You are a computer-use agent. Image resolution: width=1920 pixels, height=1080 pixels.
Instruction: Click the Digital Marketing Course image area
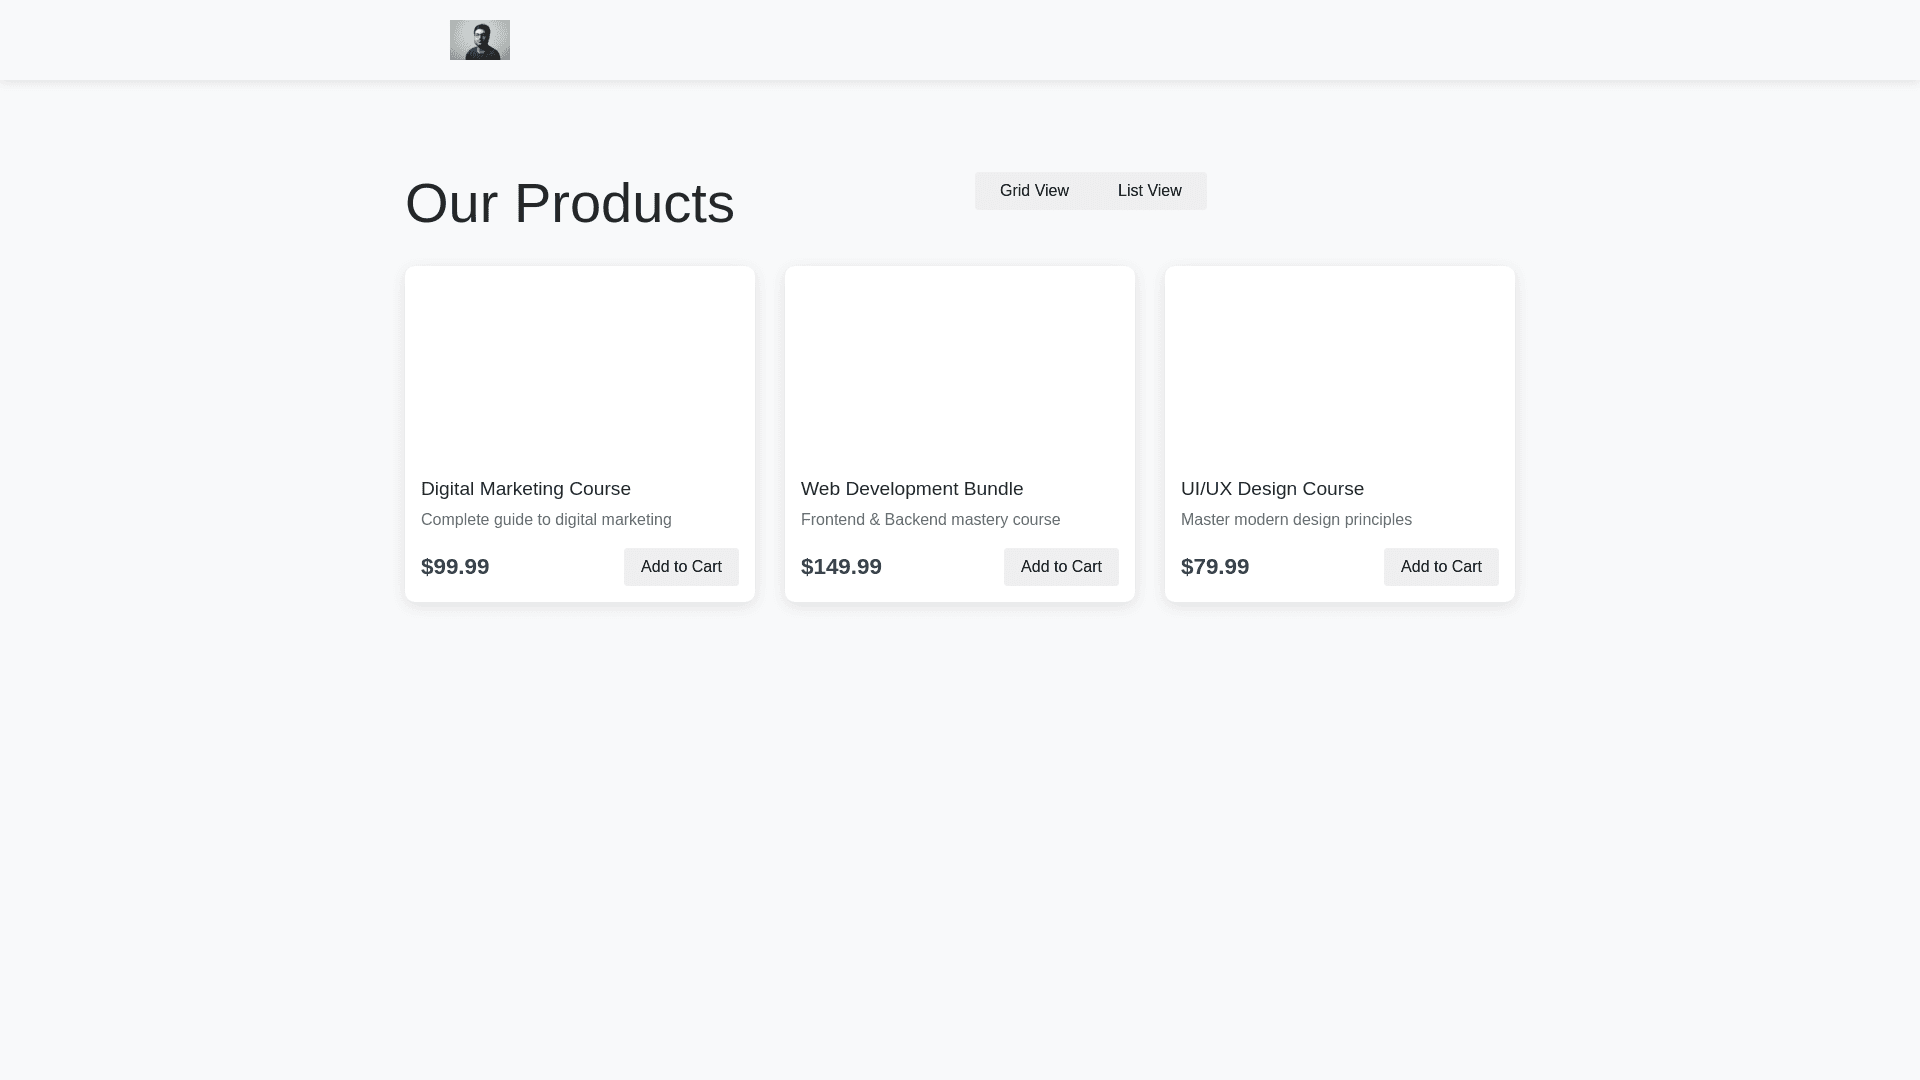click(x=580, y=365)
